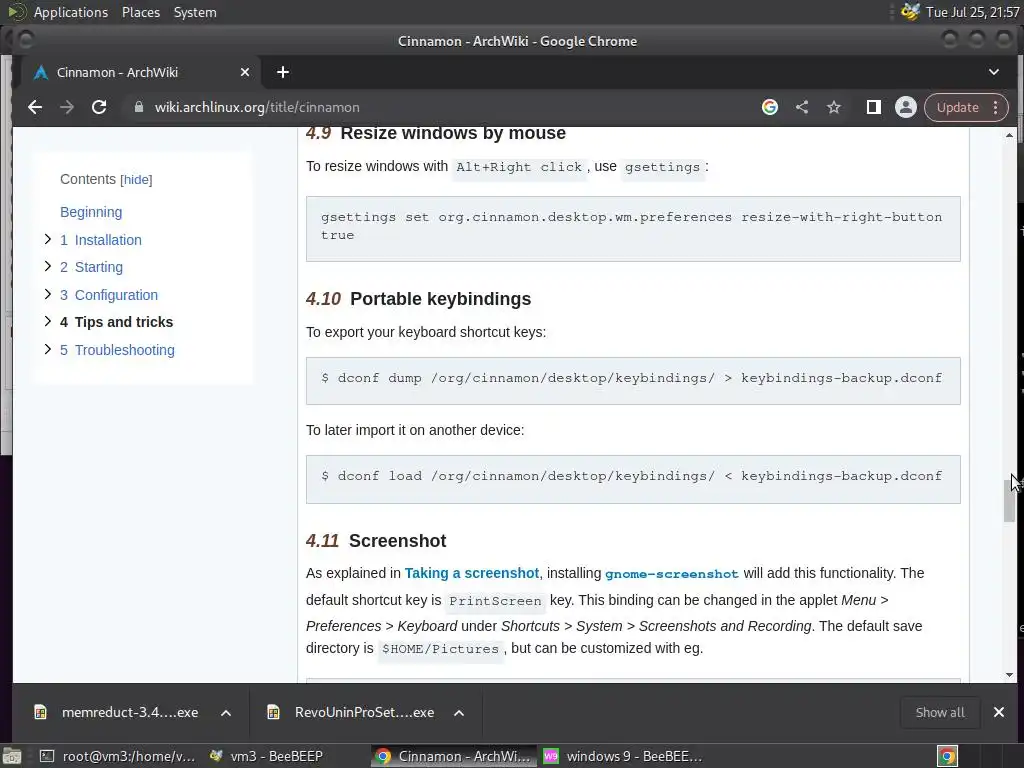The image size is (1024, 768).
Task: Bookmark this page with star icon
Action: [834, 107]
